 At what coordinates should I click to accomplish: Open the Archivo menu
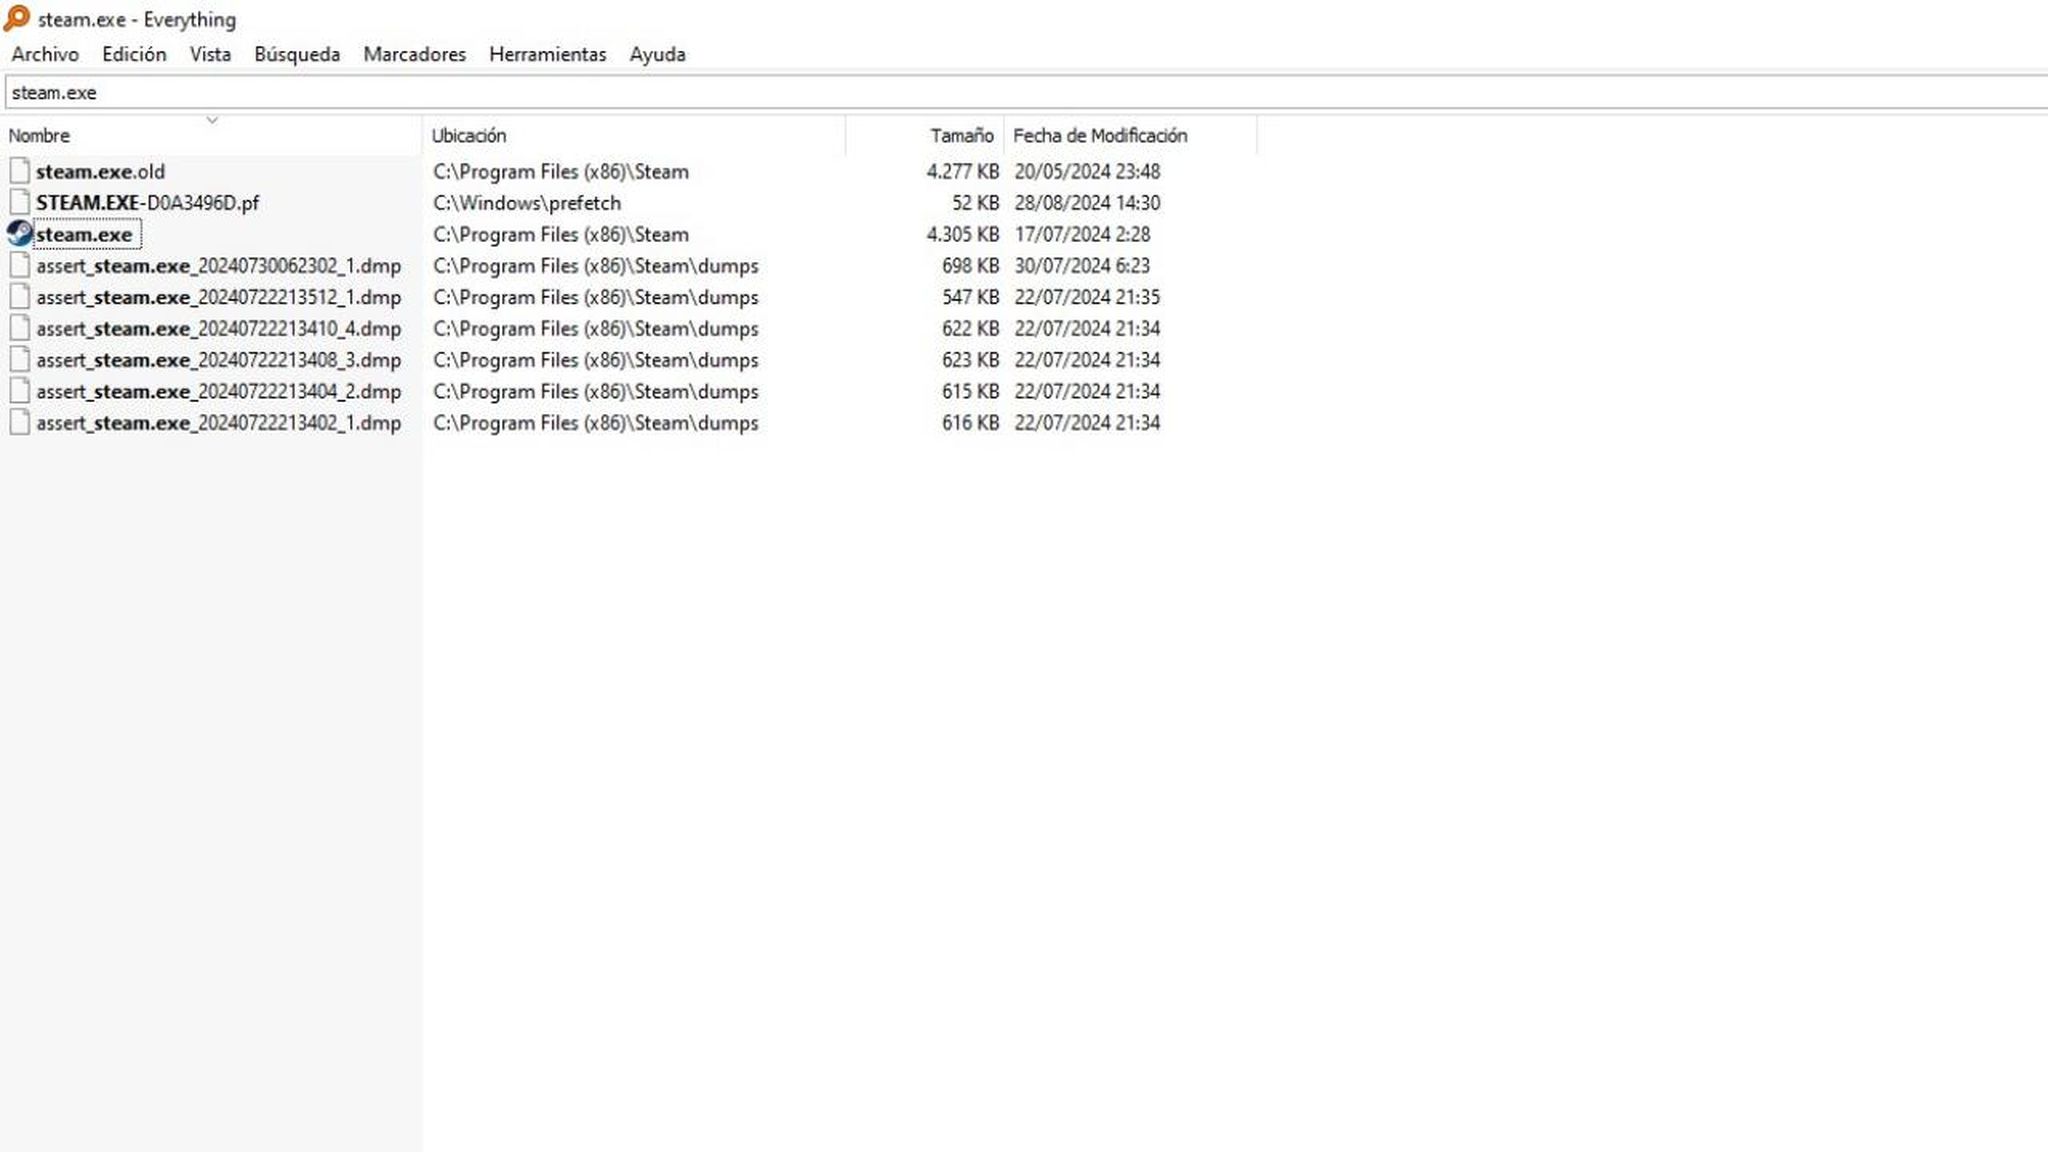coord(45,55)
